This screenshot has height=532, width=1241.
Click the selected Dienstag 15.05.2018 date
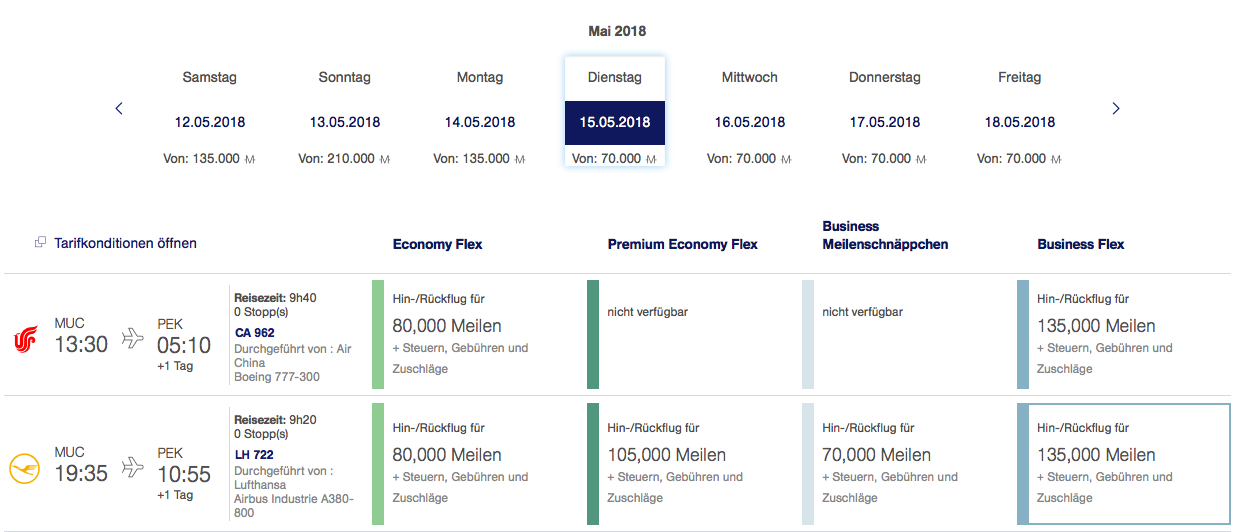click(615, 121)
